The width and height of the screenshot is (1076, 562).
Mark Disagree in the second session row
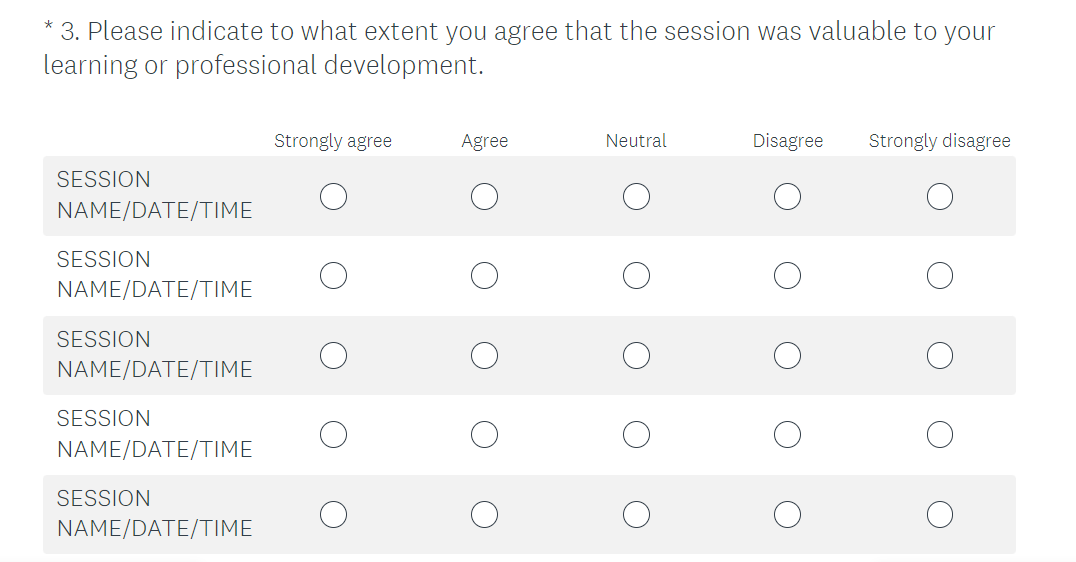787,275
